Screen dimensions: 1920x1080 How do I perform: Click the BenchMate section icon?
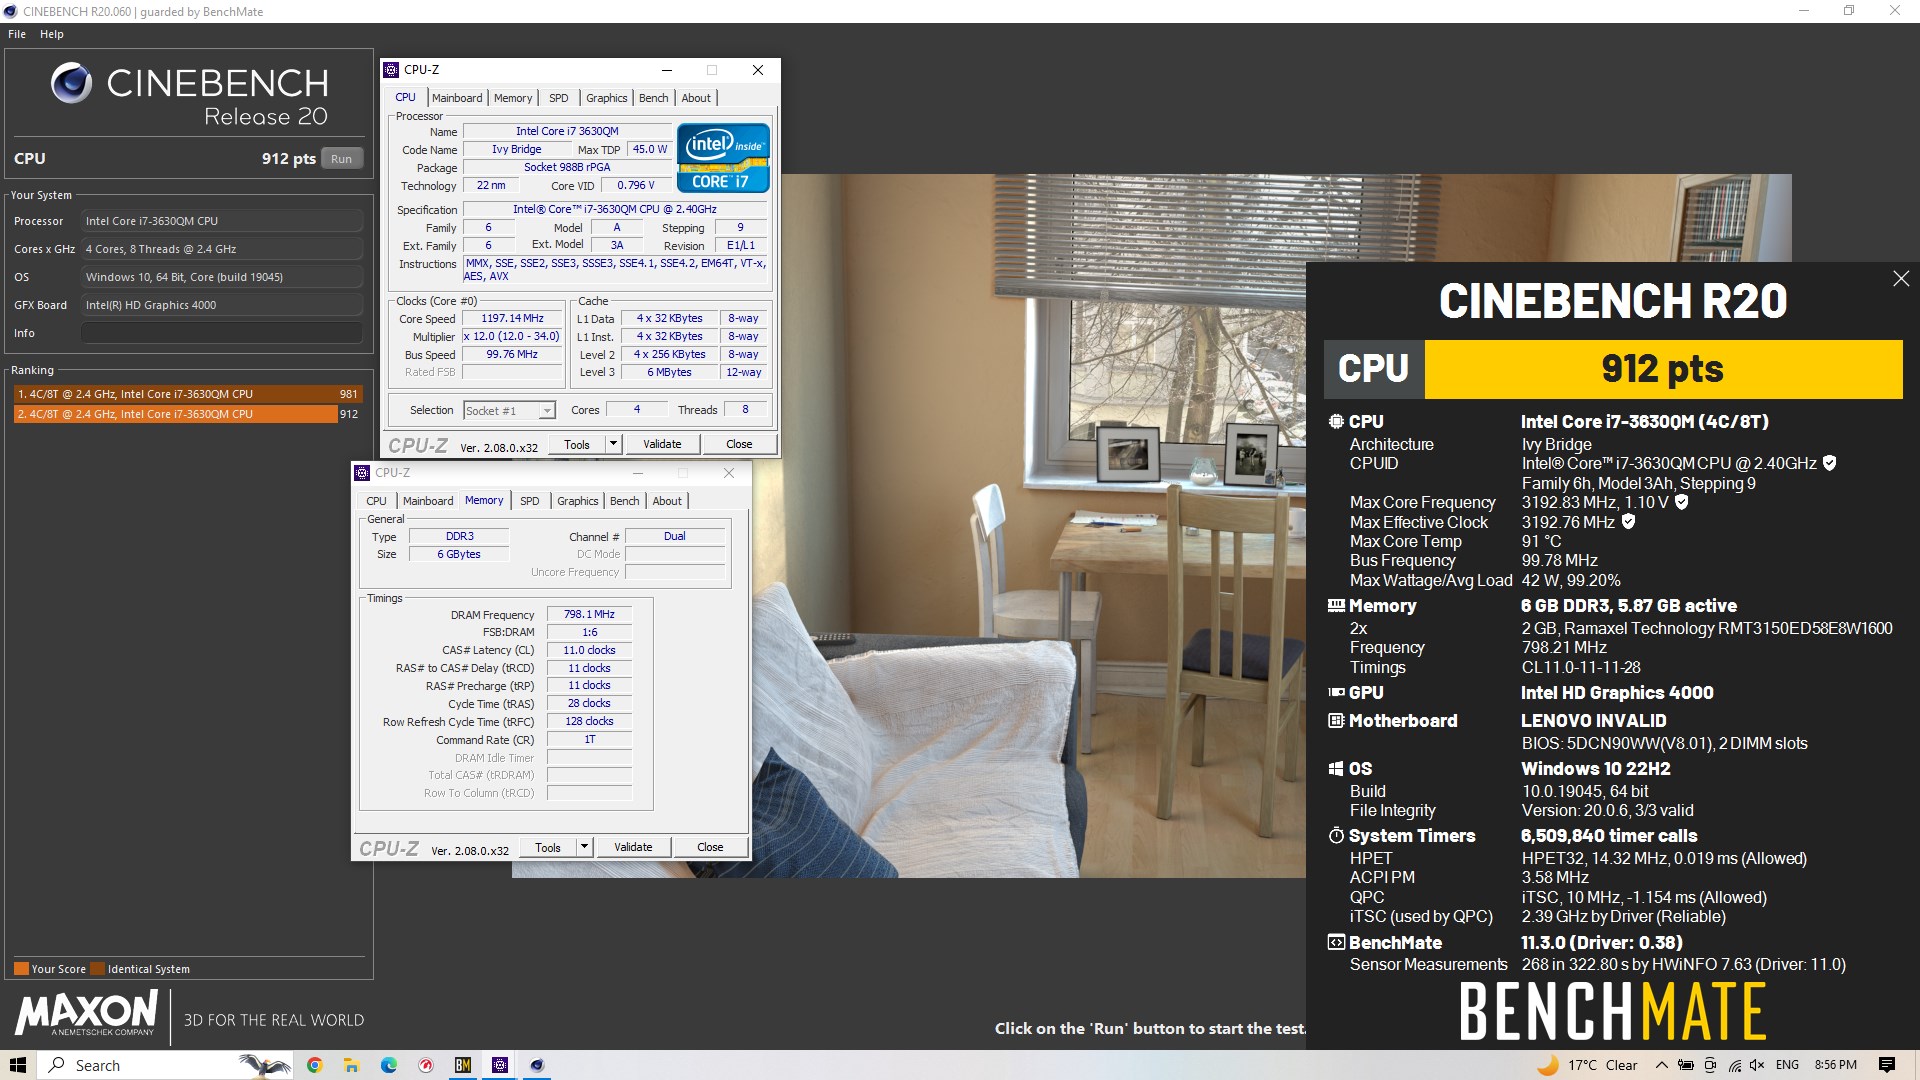pos(1336,942)
